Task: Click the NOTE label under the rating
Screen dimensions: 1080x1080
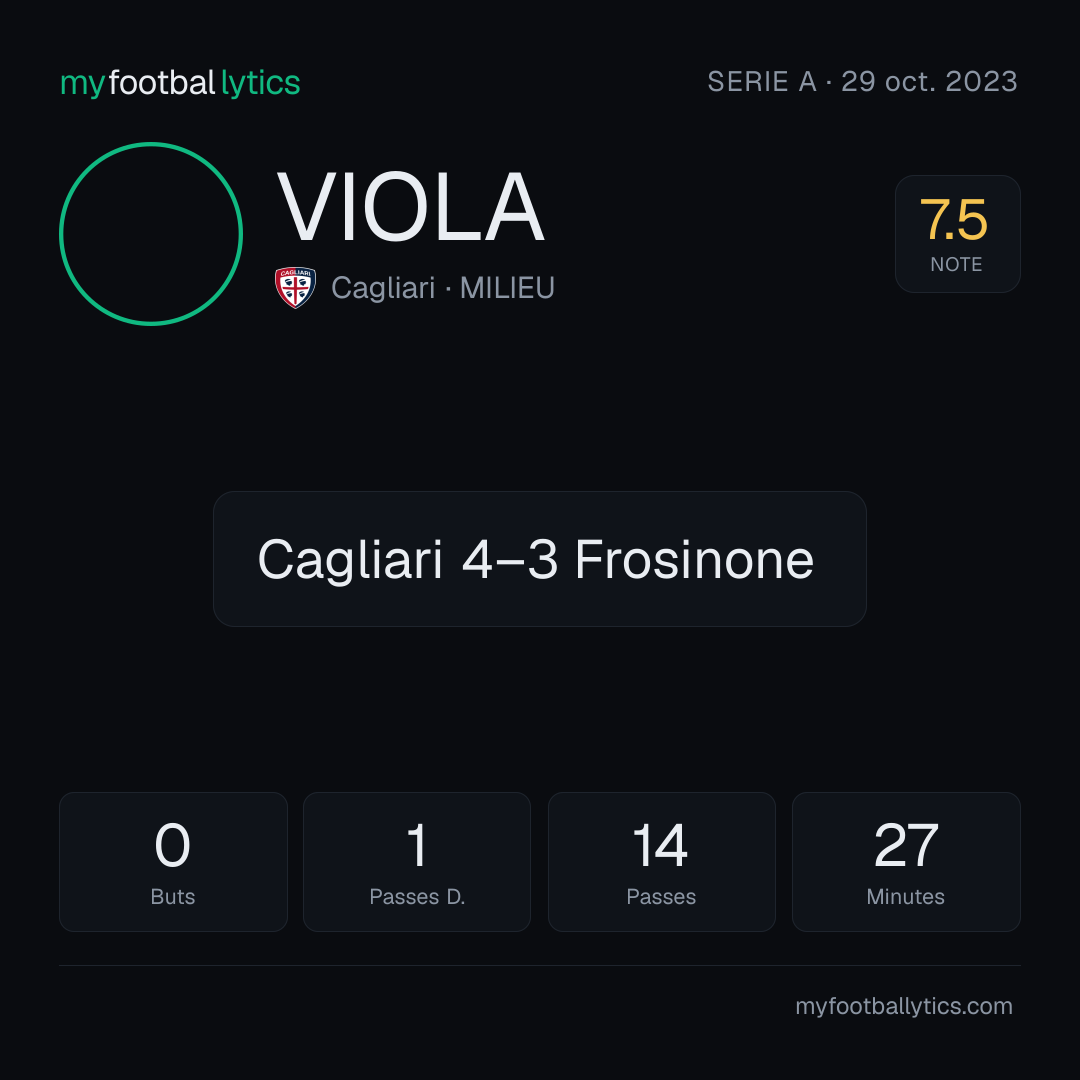Action: click(x=956, y=264)
